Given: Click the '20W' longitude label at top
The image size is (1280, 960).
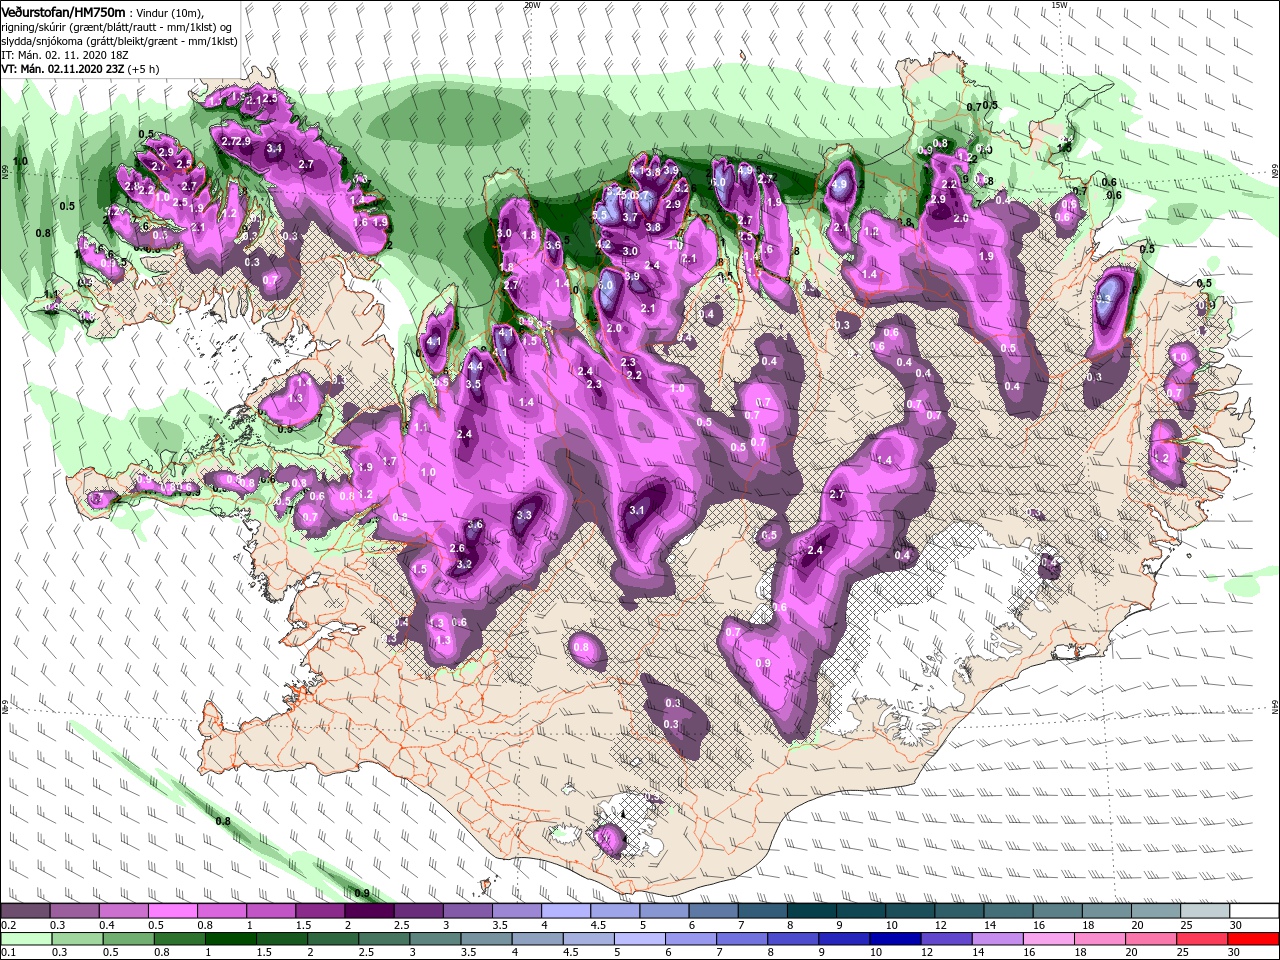Looking at the screenshot, I should (x=532, y=5).
